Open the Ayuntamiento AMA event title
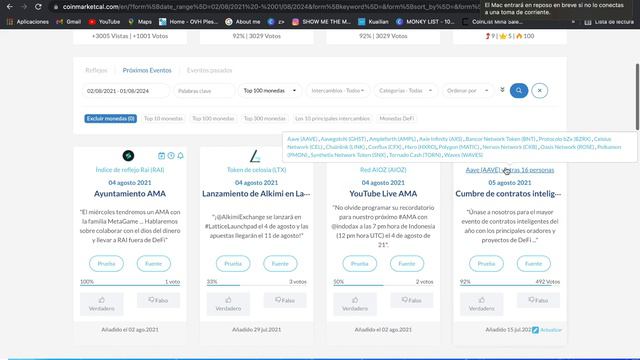 click(130, 193)
